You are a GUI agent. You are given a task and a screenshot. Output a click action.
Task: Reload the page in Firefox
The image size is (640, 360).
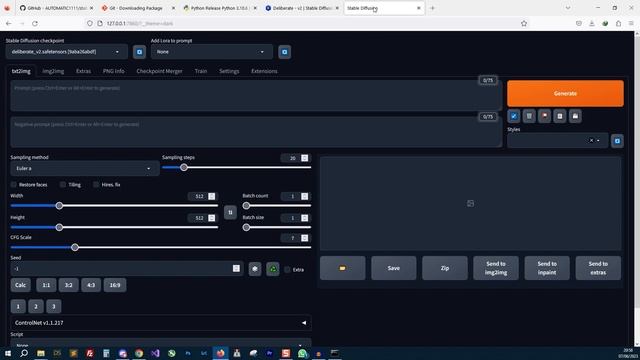tap(35, 23)
